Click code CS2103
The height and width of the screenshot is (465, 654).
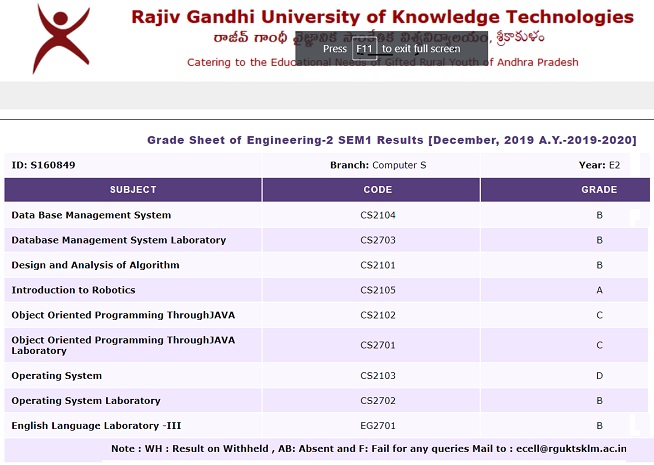(378, 376)
